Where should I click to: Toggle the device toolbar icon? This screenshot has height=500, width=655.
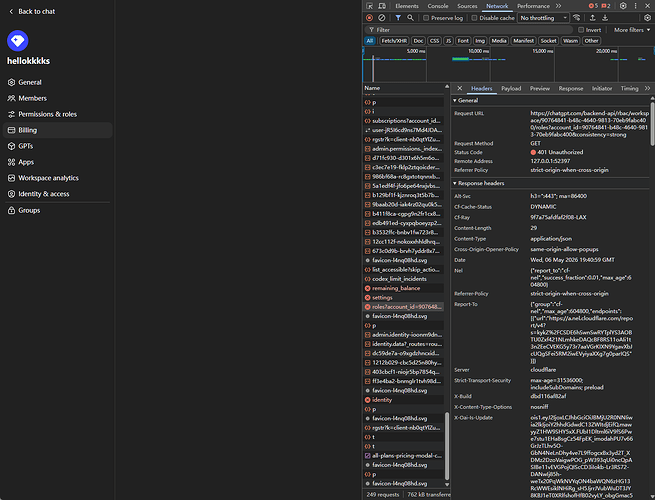(x=382, y=6)
